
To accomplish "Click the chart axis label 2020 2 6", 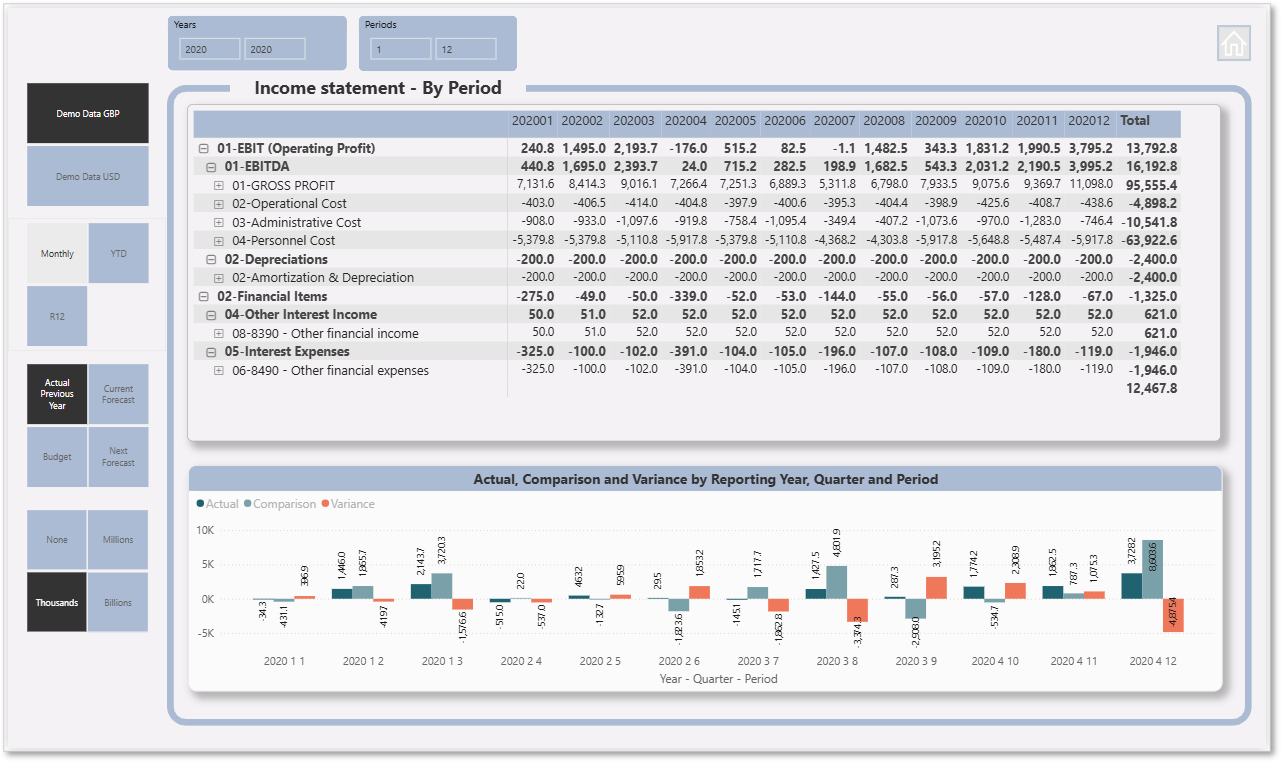I will pyautogui.click(x=681, y=661).
